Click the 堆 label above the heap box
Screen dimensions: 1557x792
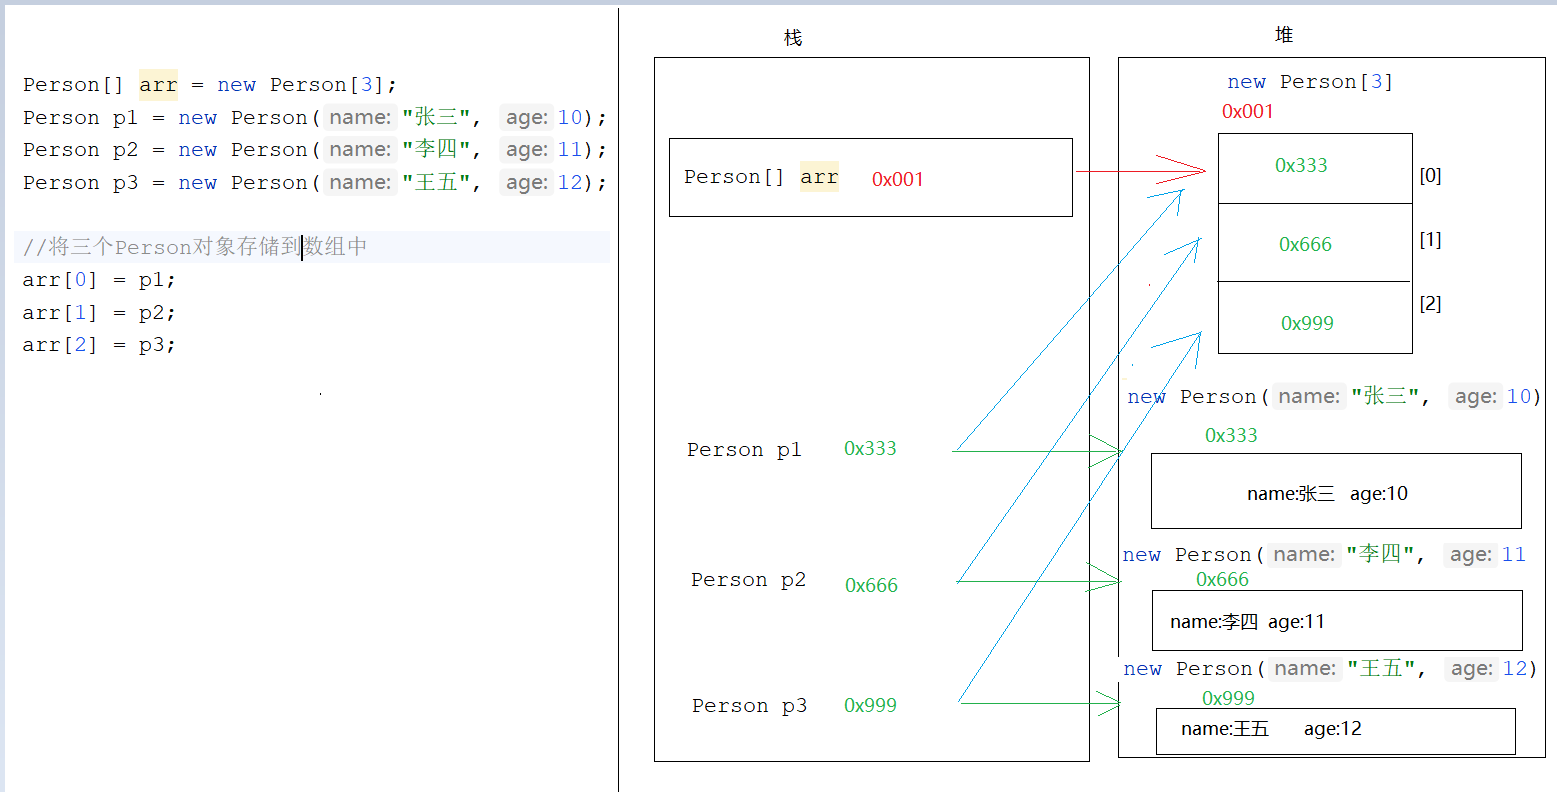pos(1284,35)
